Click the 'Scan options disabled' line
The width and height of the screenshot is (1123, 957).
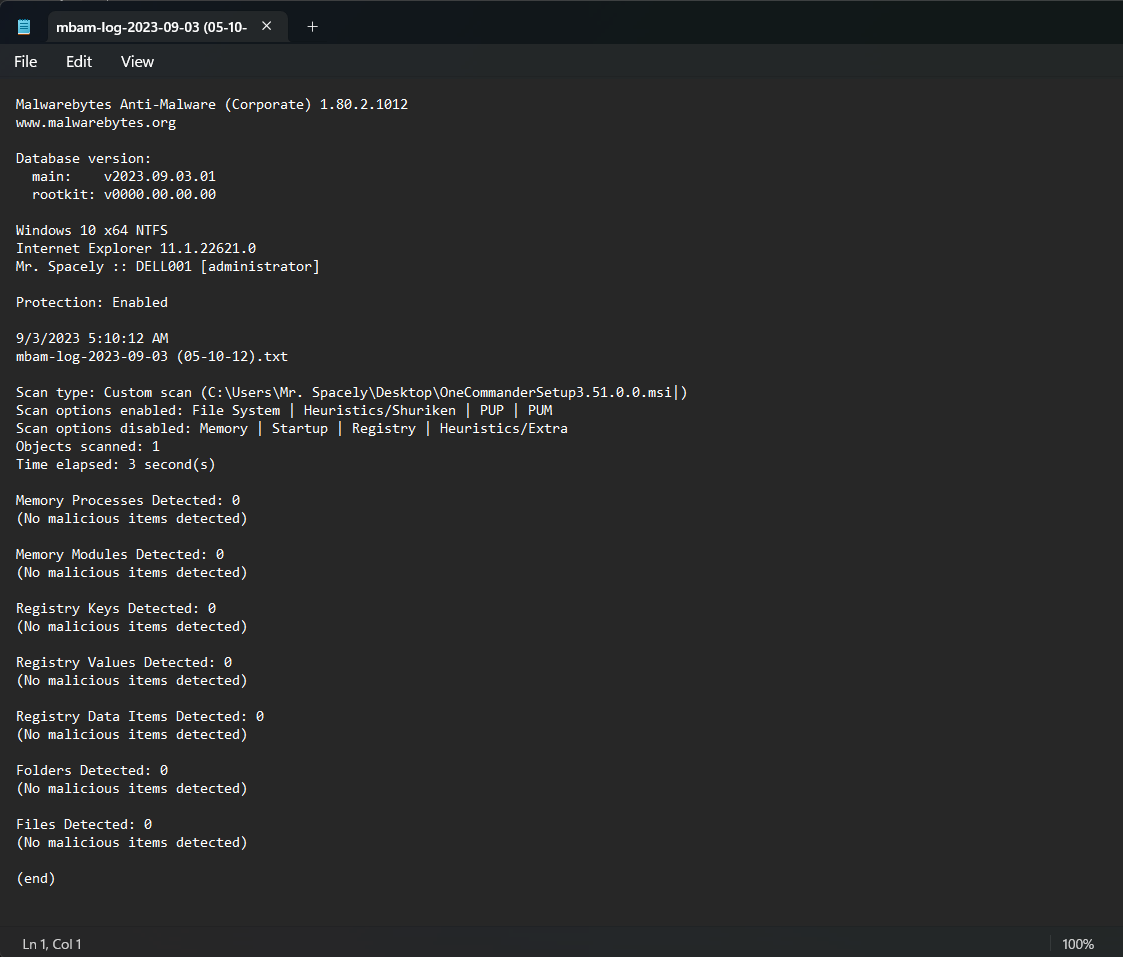point(291,428)
